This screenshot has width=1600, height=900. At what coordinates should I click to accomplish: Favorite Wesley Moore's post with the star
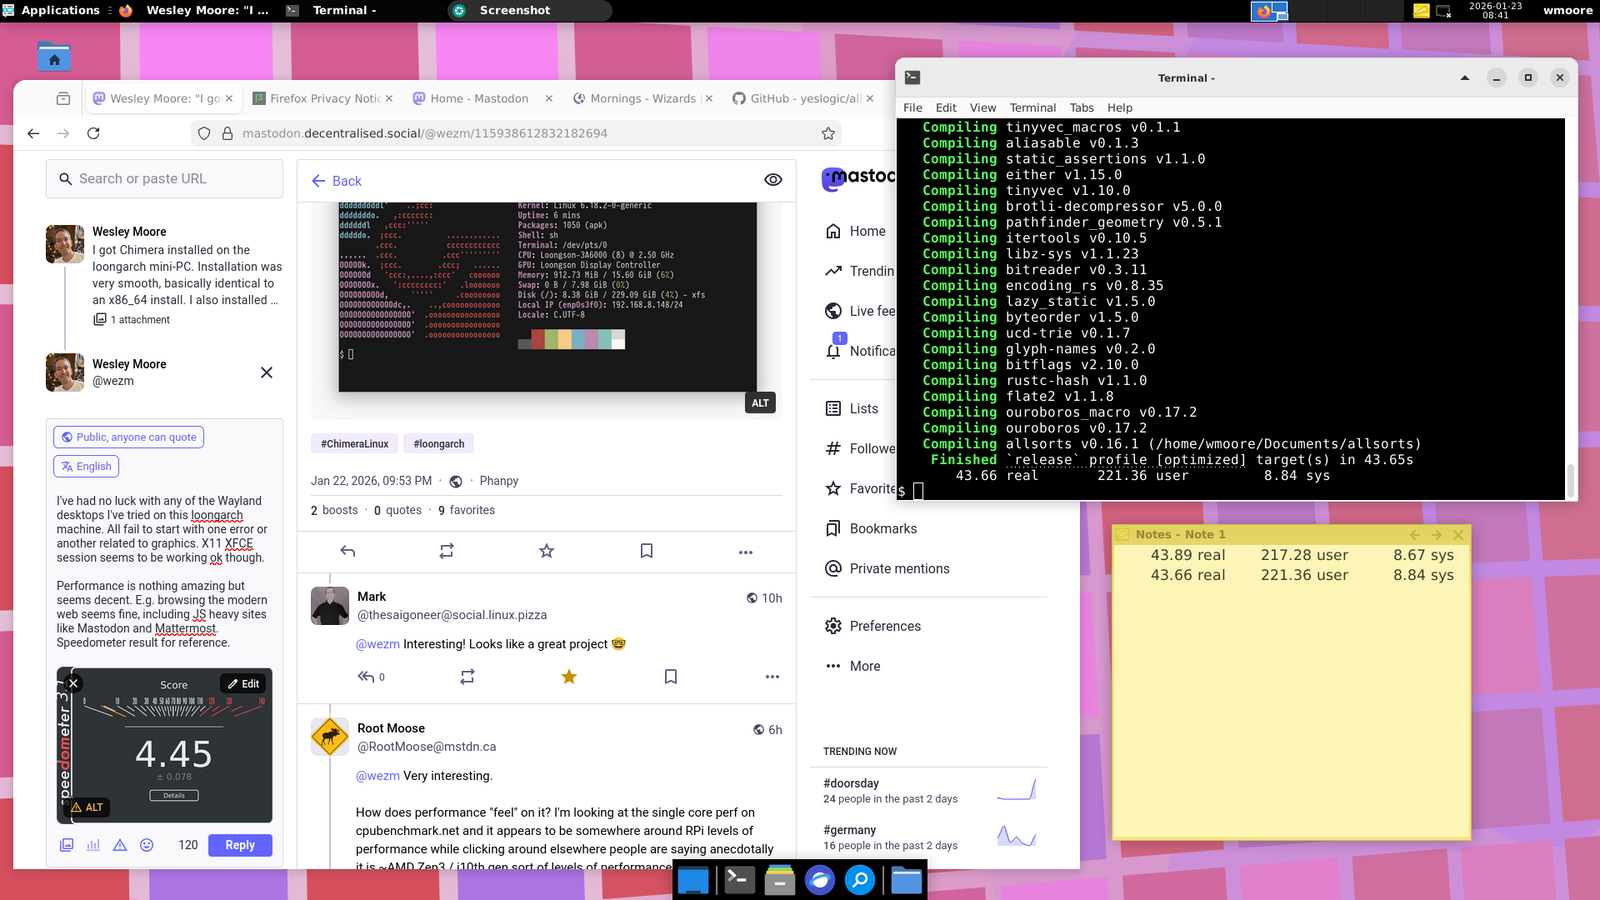pos(546,551)
